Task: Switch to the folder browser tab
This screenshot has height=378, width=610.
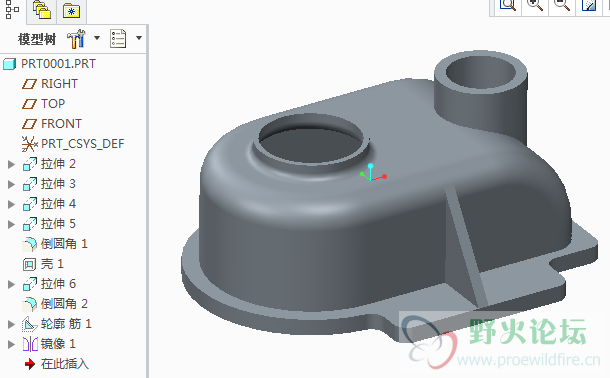Action: 42,10
